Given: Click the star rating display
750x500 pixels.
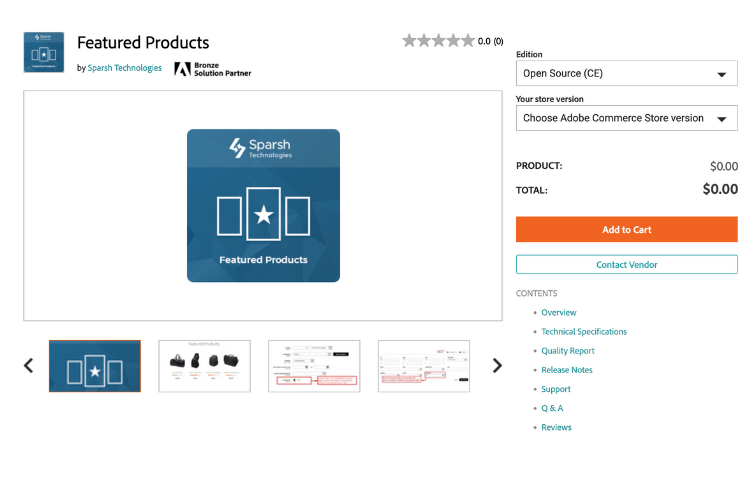Looking at the screenshot, I should pyautogui.click(x=438, y=41).
